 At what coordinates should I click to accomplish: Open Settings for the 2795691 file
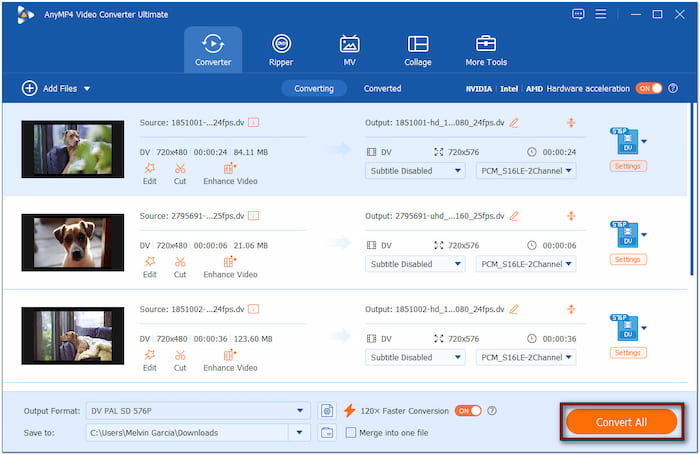pyautogui.click(x=628, y=259)
